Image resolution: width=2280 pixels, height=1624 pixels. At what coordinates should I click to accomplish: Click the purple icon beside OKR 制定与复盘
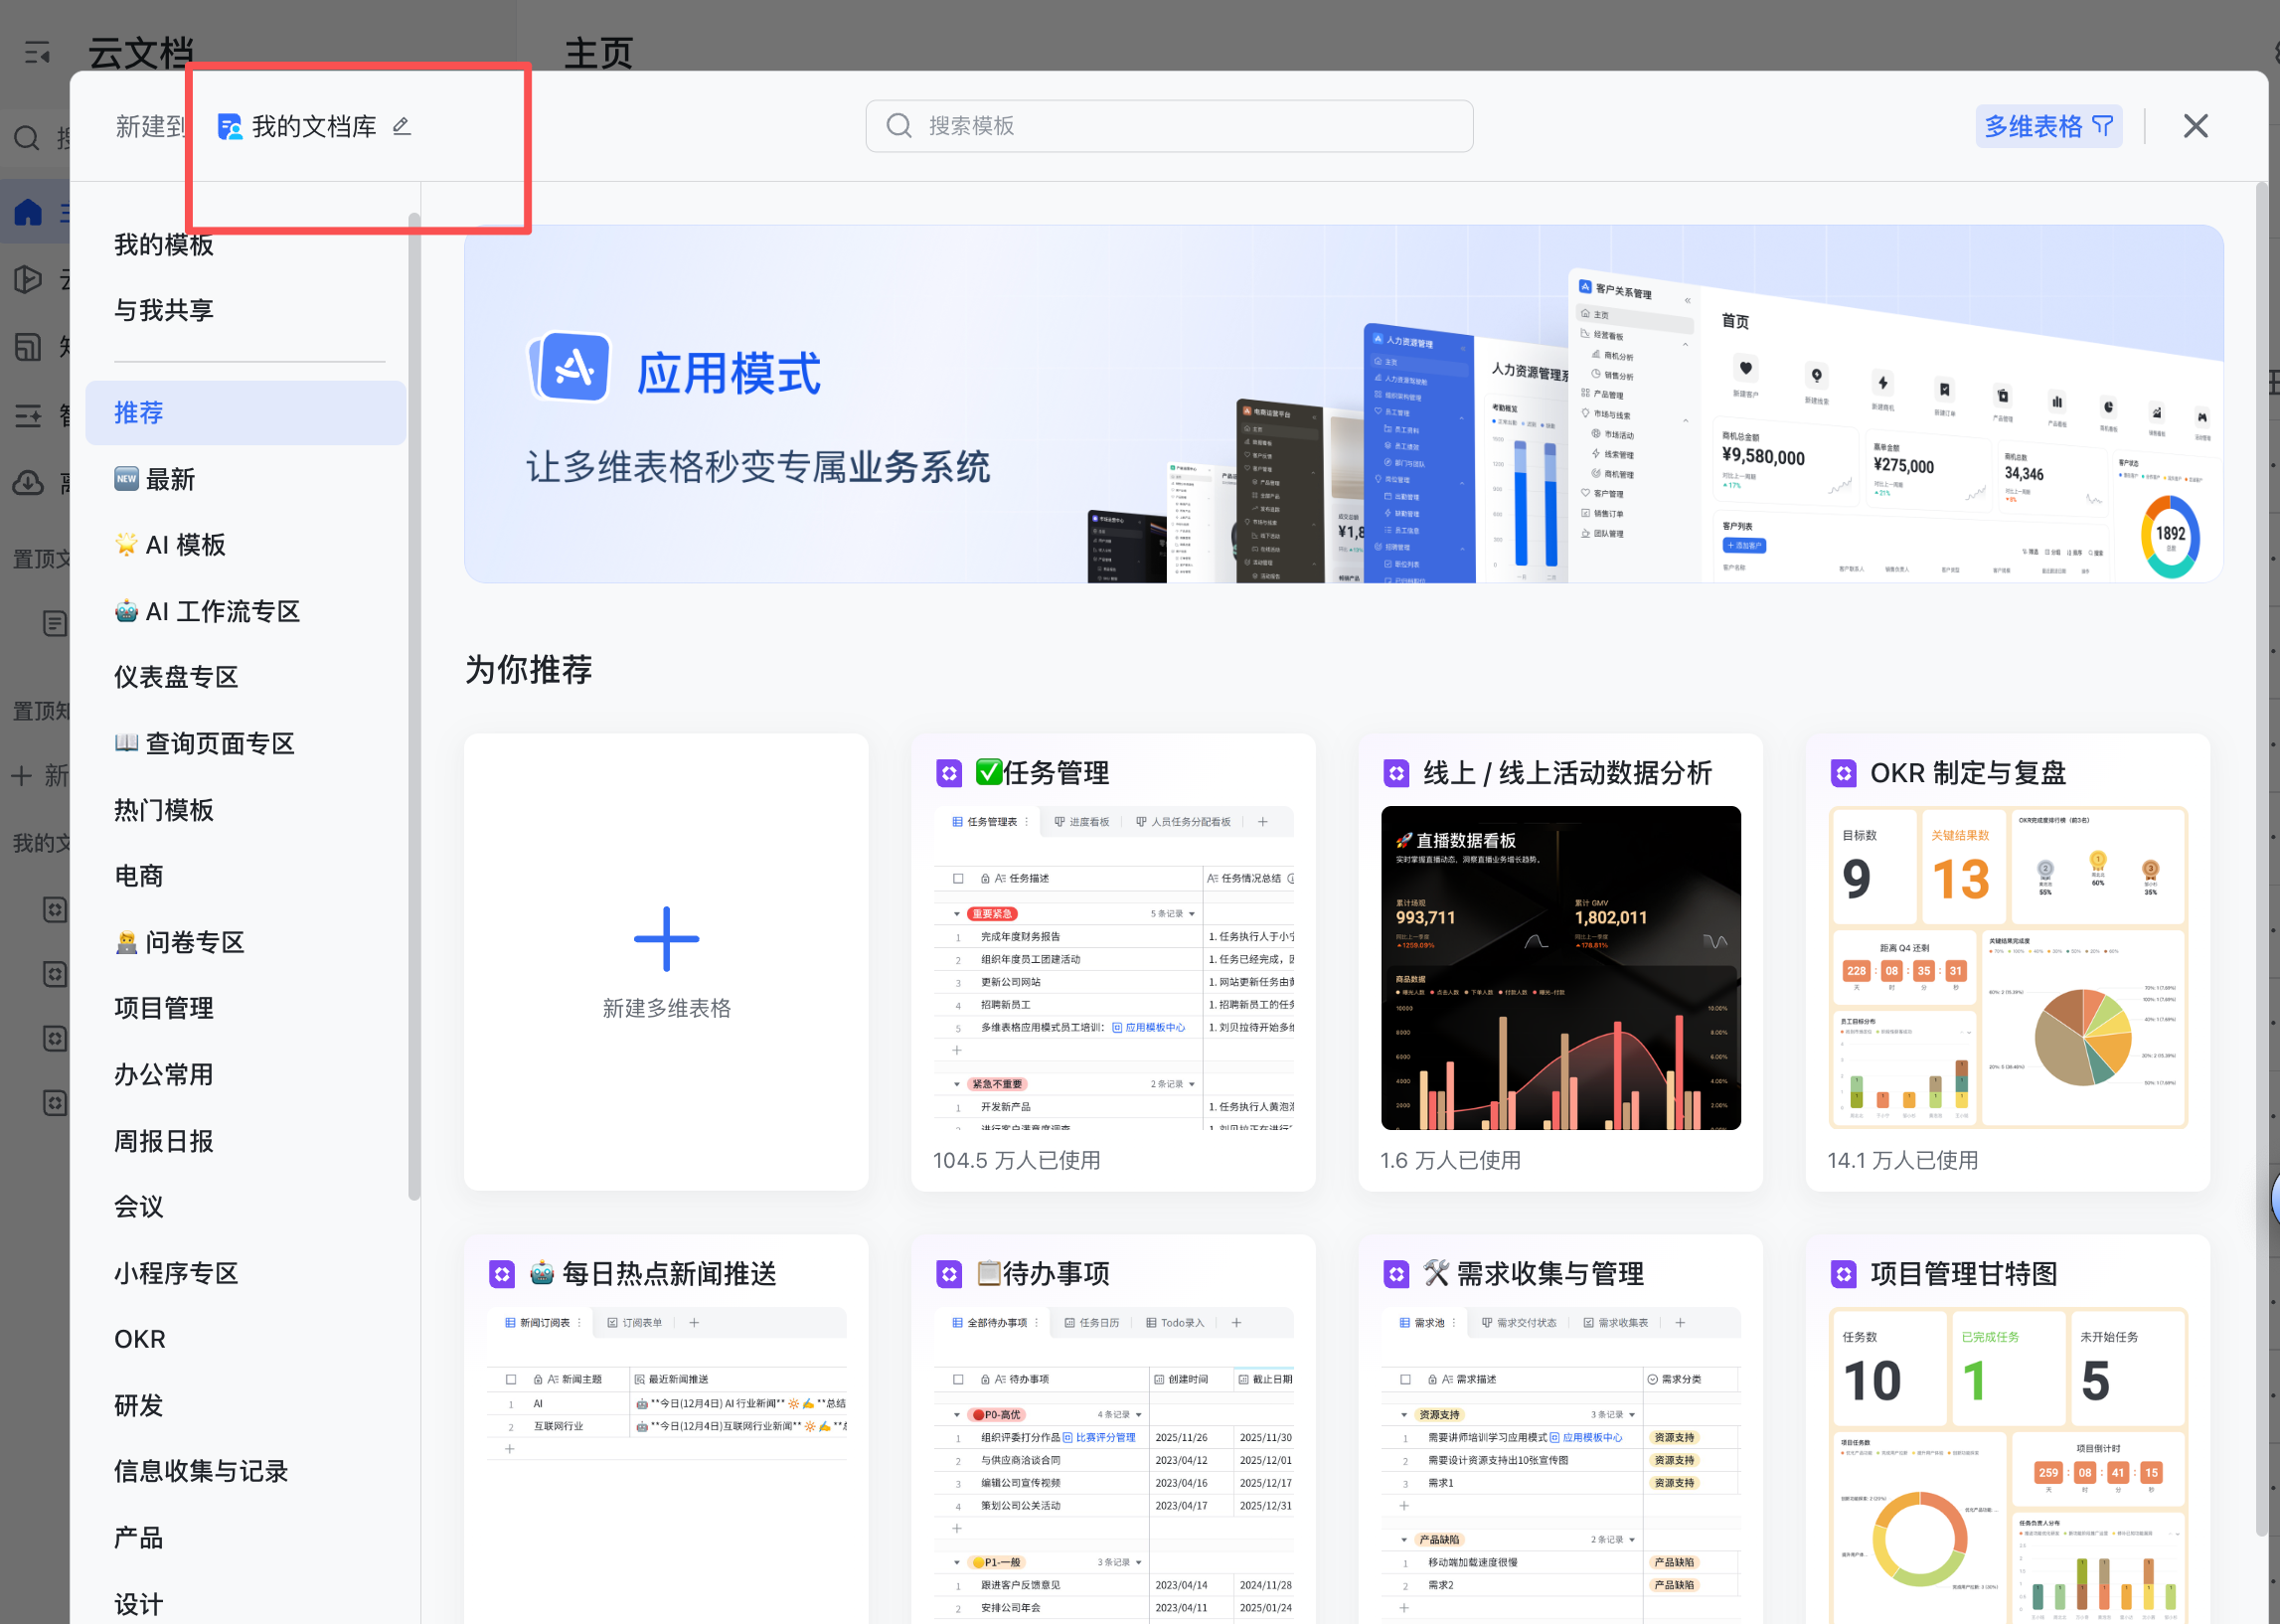tap(1843, 773)
